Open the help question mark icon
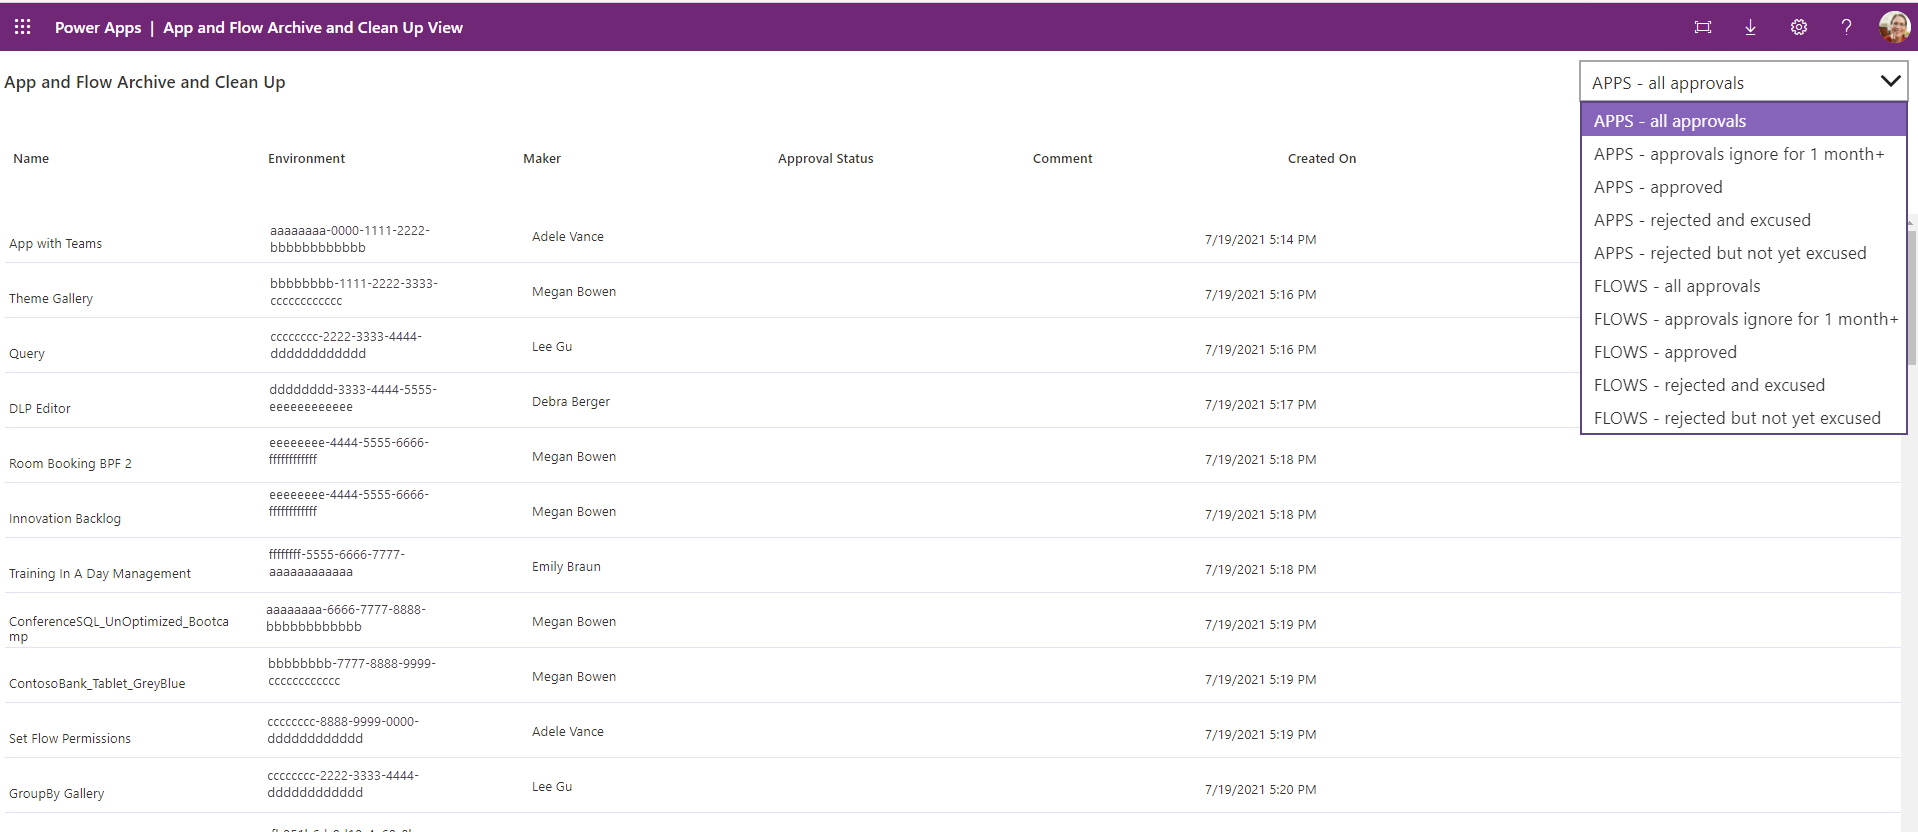This screenshot has width=1918, height=832. pyautogui.click(x=1846, y=27)
